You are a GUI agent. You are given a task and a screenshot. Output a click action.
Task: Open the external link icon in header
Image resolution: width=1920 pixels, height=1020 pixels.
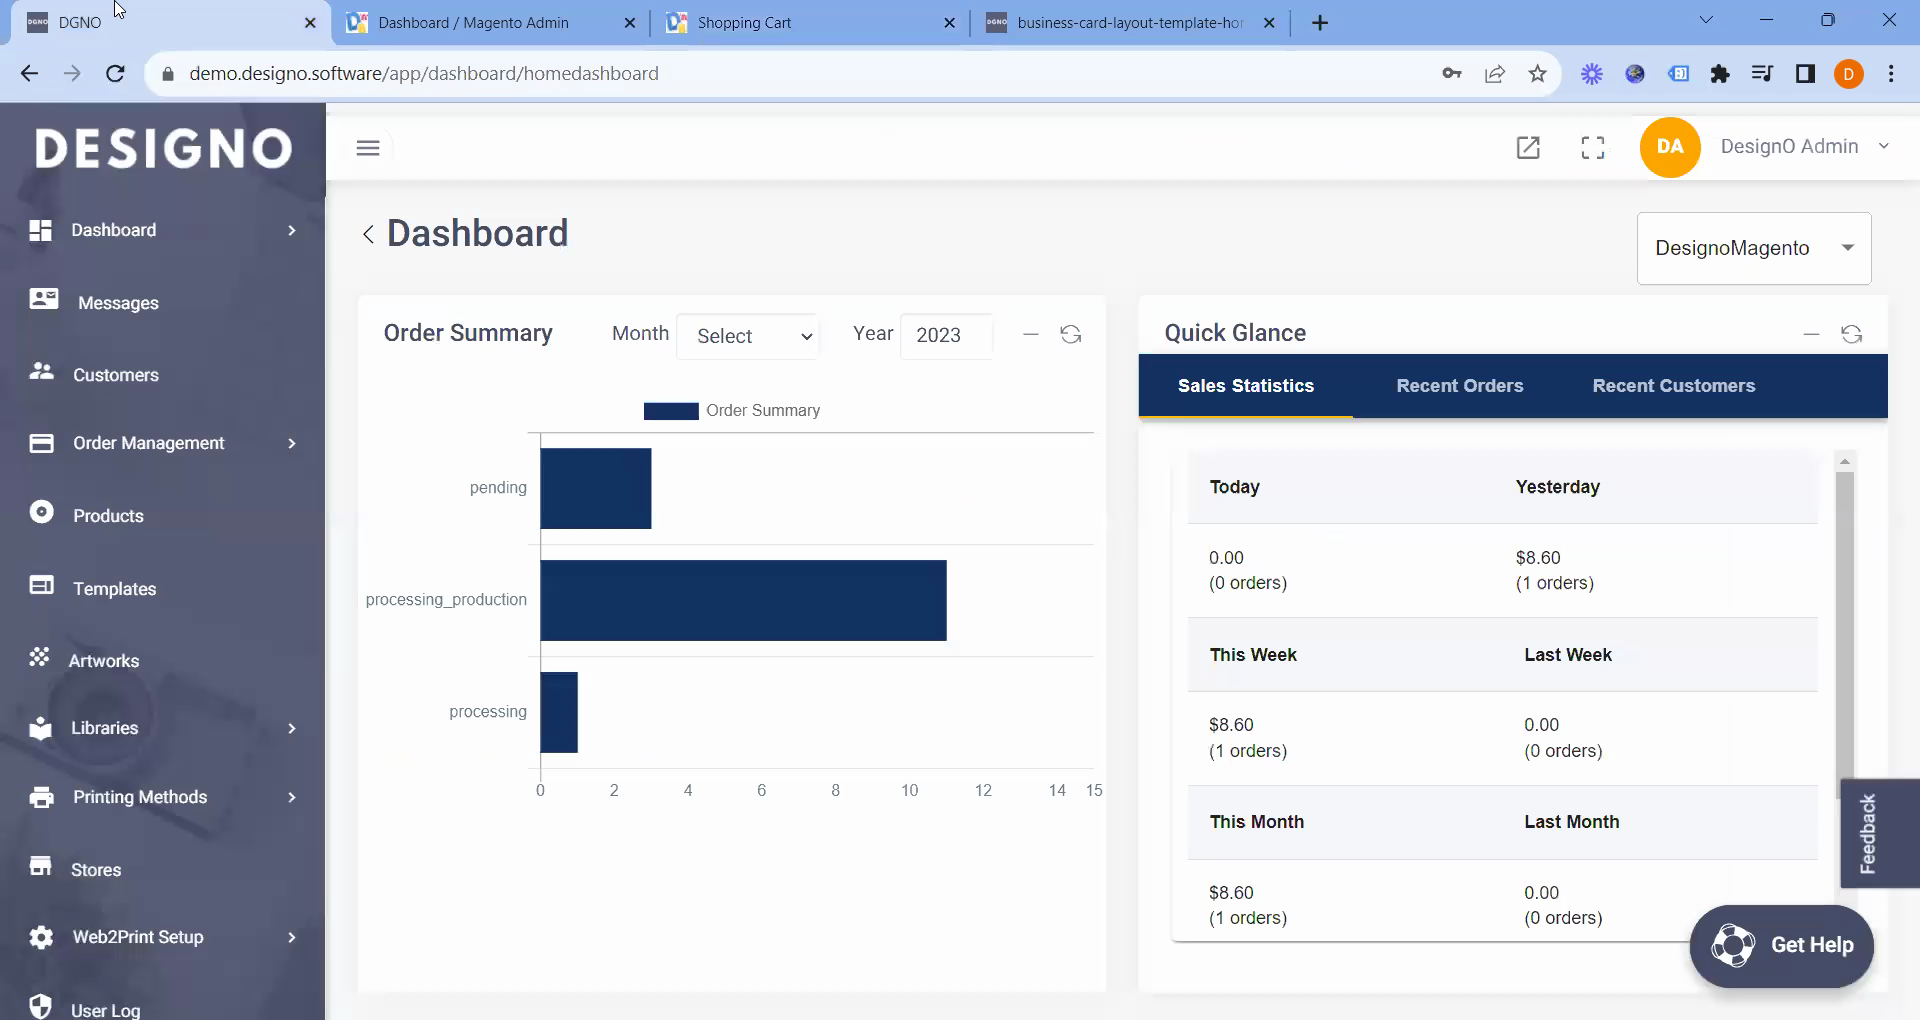coord(1528,148)
